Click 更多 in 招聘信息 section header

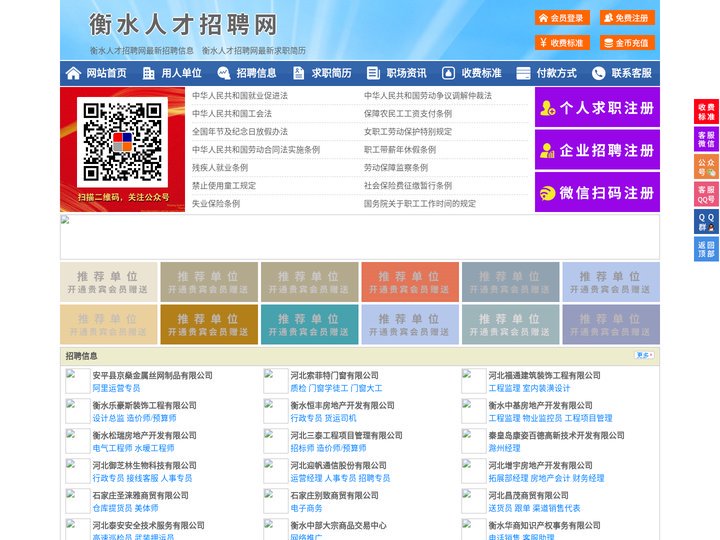pos(644,355)
